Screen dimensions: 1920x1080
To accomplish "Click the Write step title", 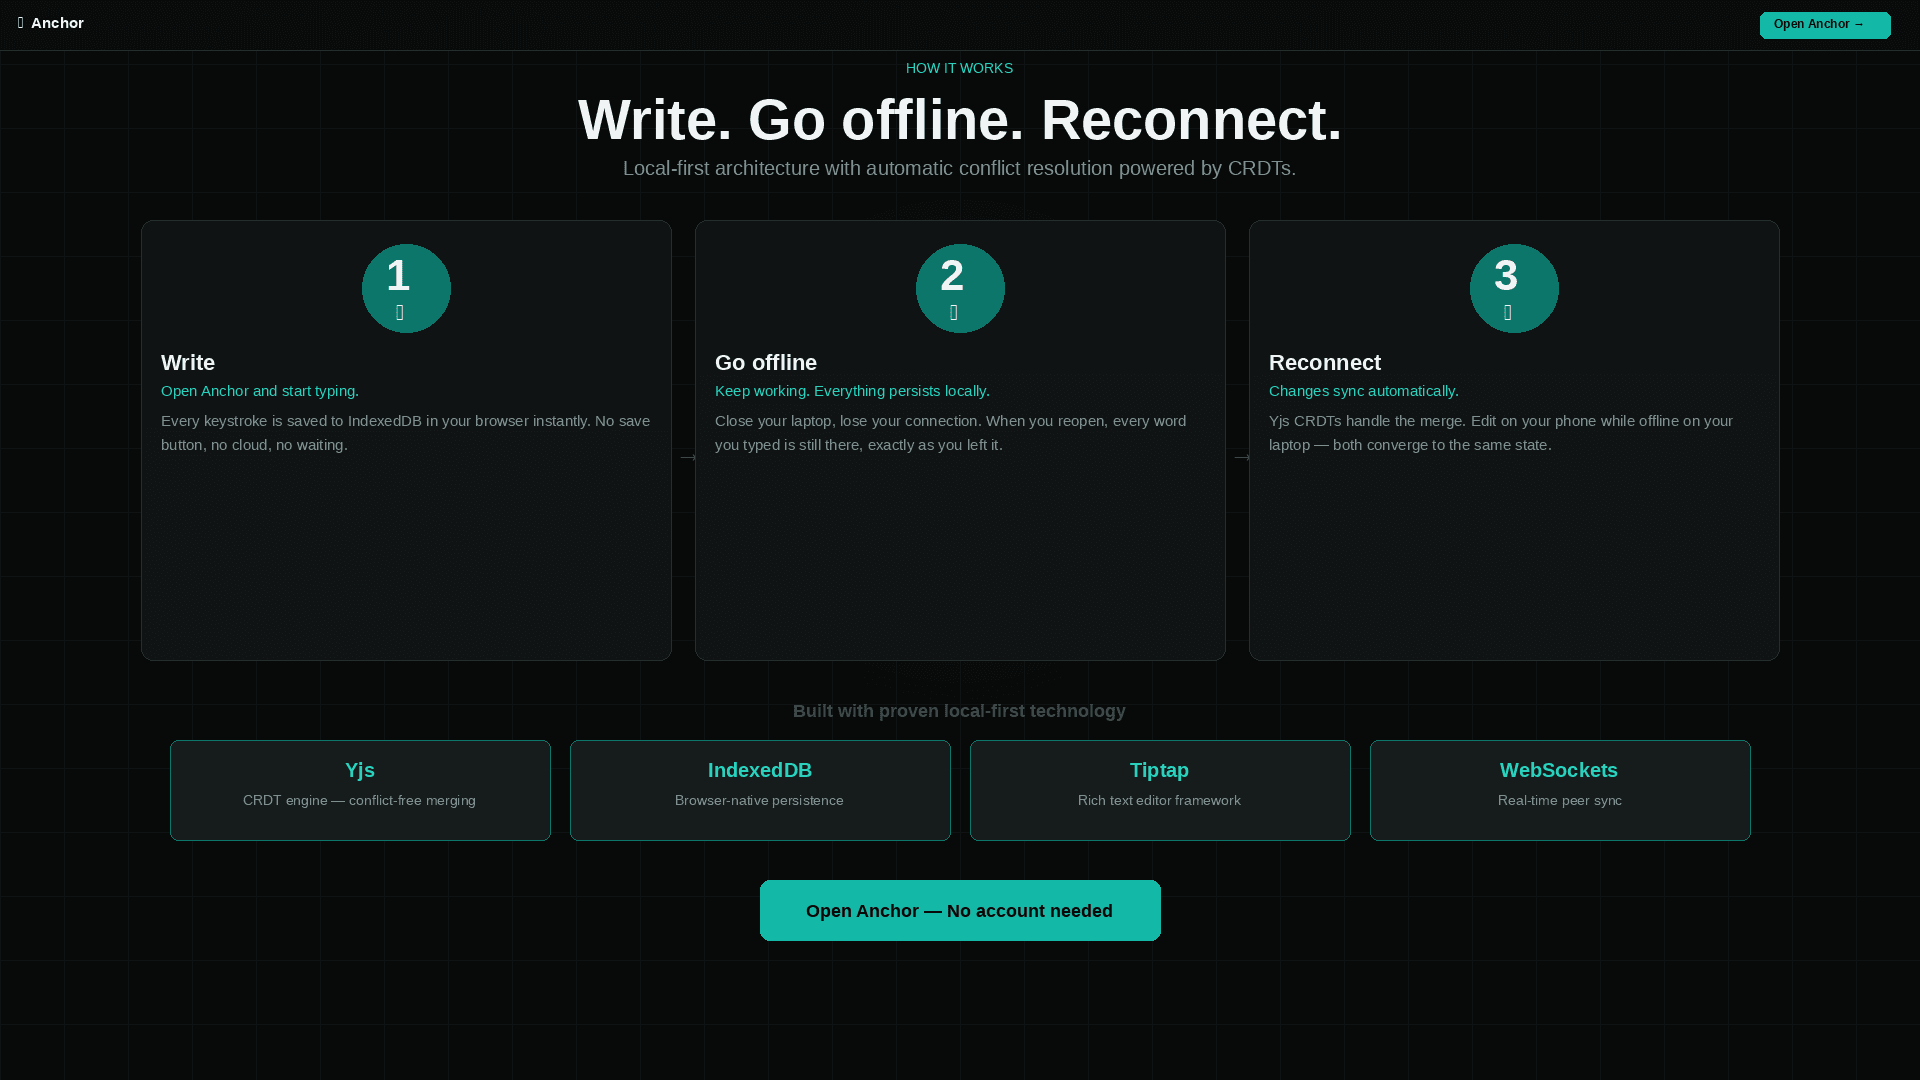I will [x=188, y=363].
